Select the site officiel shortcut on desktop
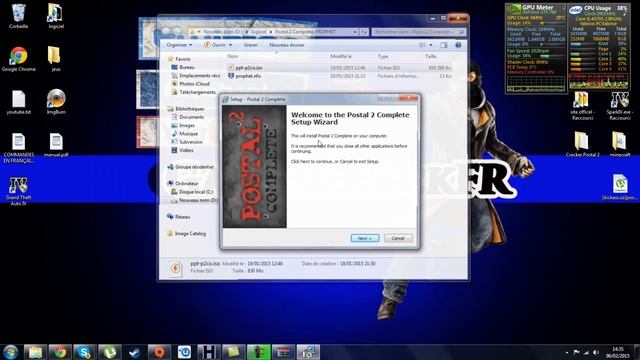This screenshot has width=640, height=360. coord(582,106)
